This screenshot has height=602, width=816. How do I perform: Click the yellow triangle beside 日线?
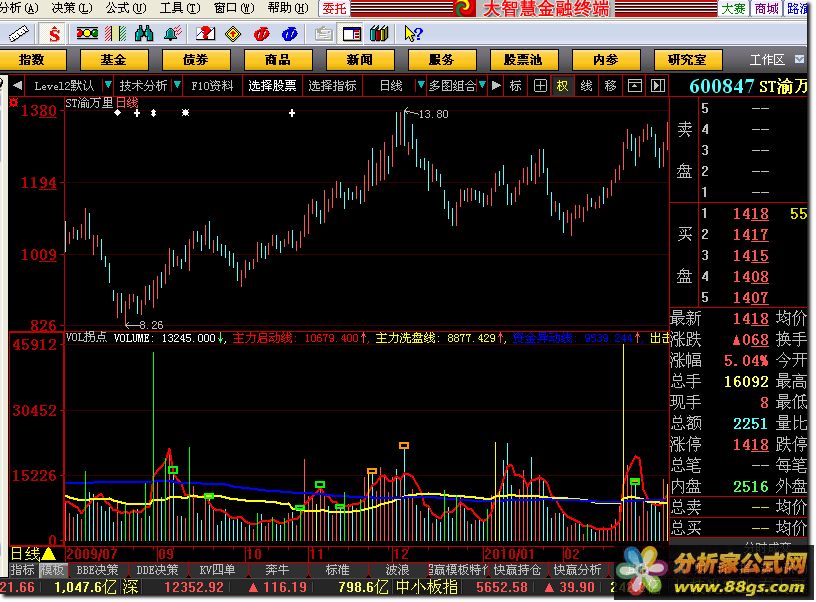point(49,554)
